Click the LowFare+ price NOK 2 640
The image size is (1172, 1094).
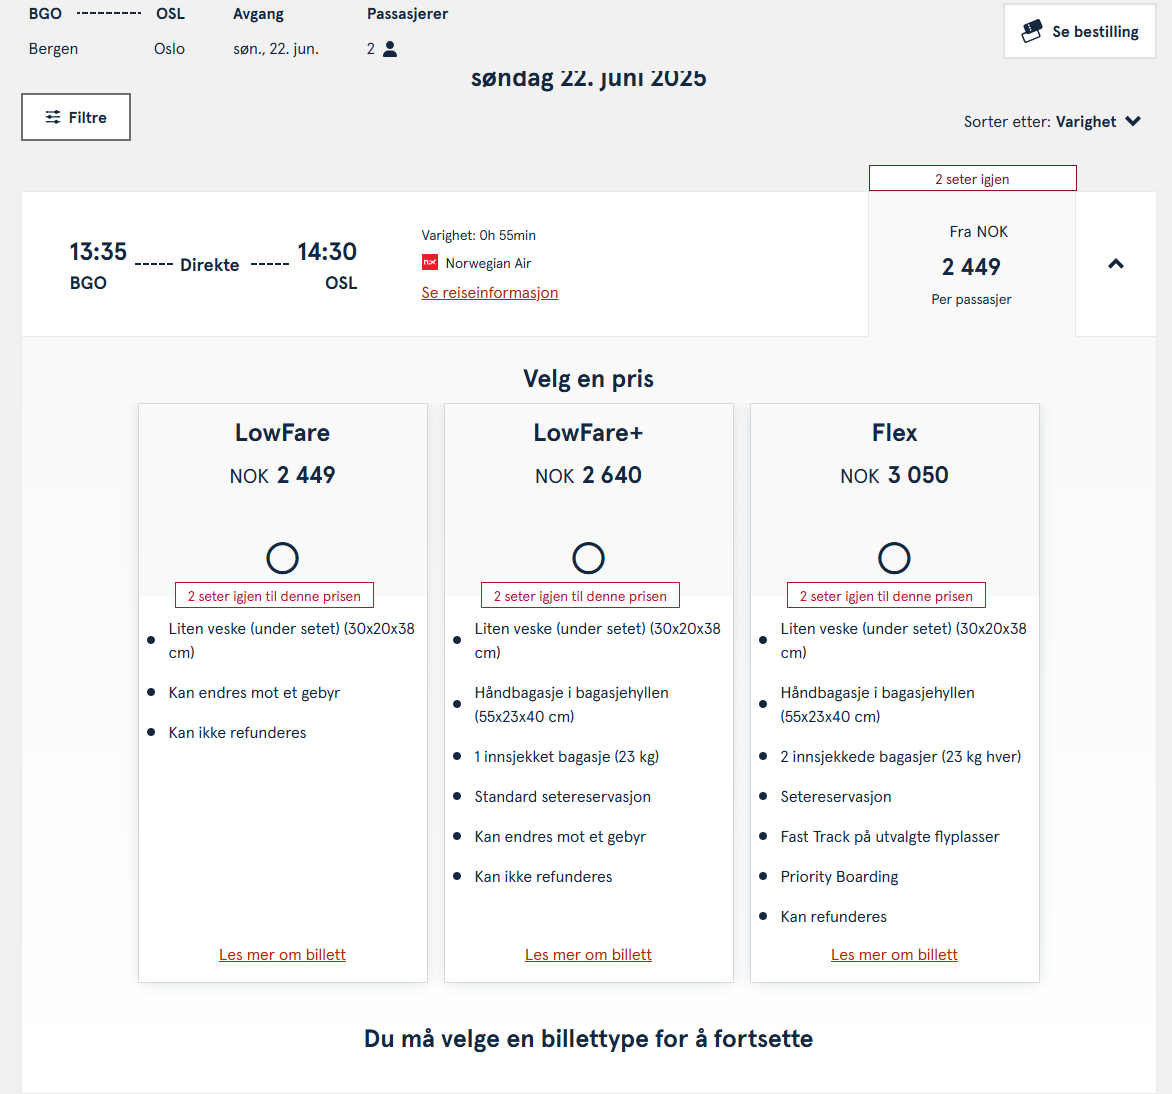588,476
